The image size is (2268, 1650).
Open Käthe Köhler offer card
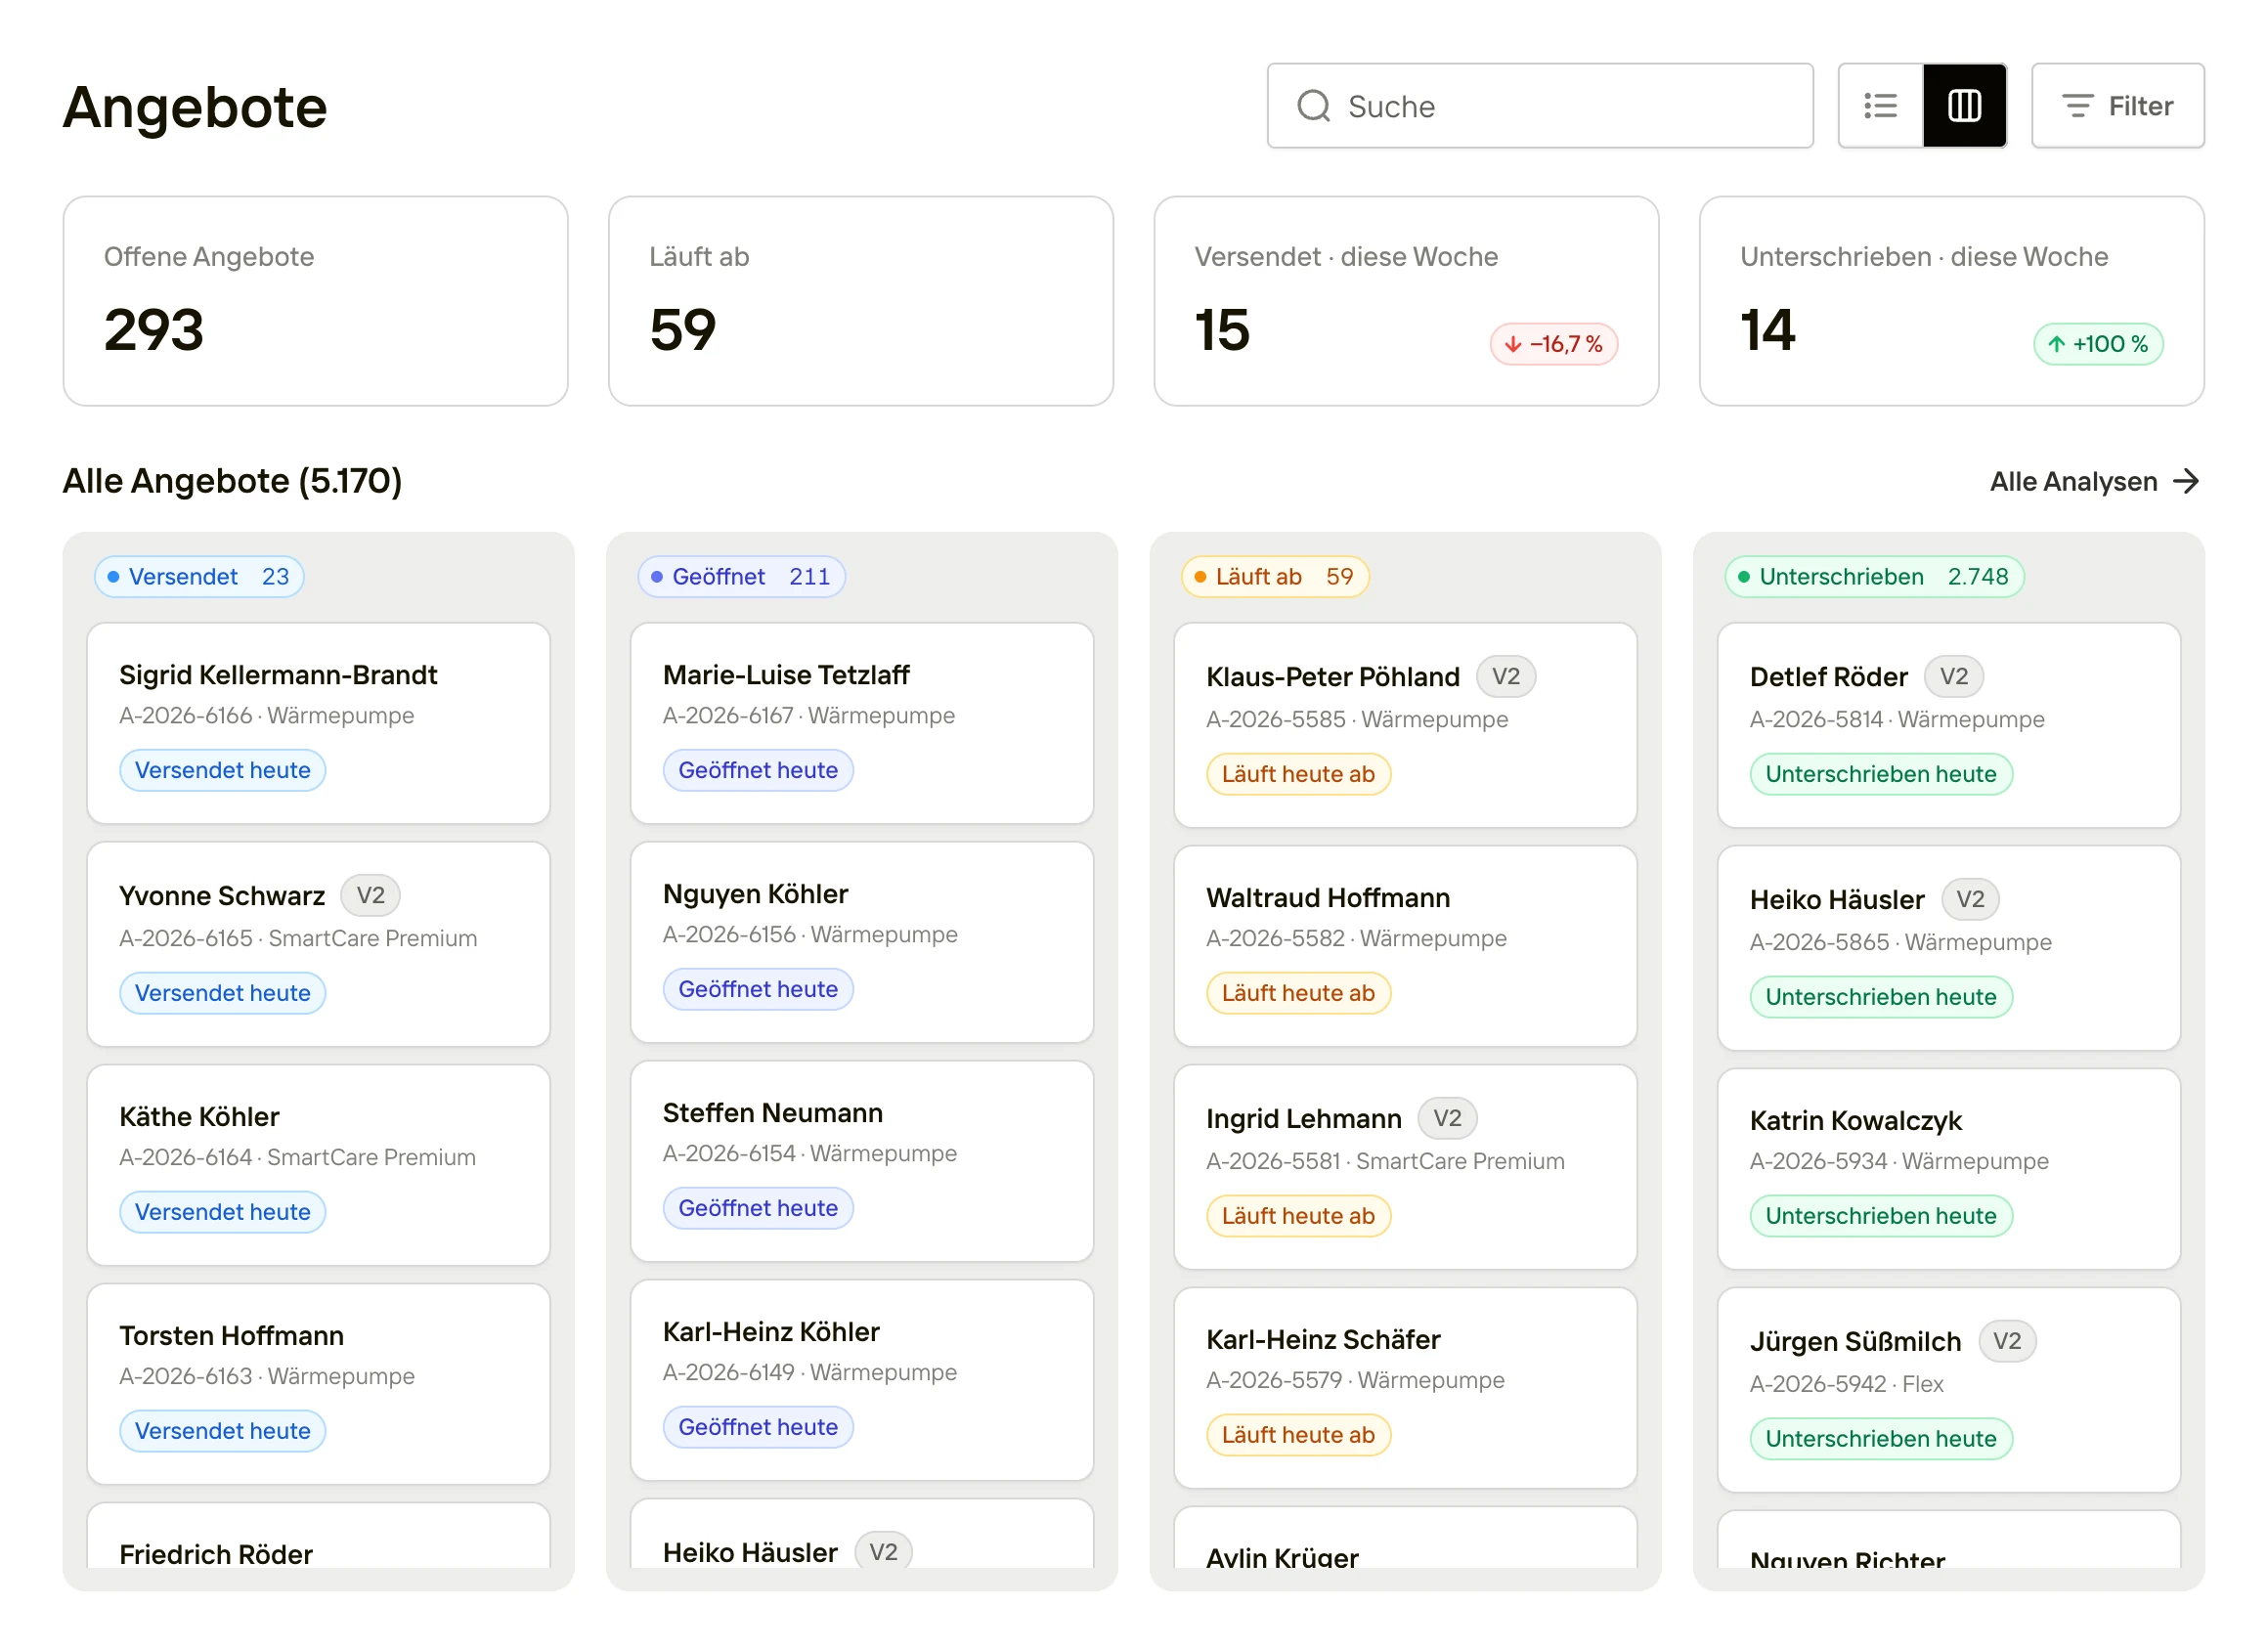pyautogui.click(x=318, y=1165)
